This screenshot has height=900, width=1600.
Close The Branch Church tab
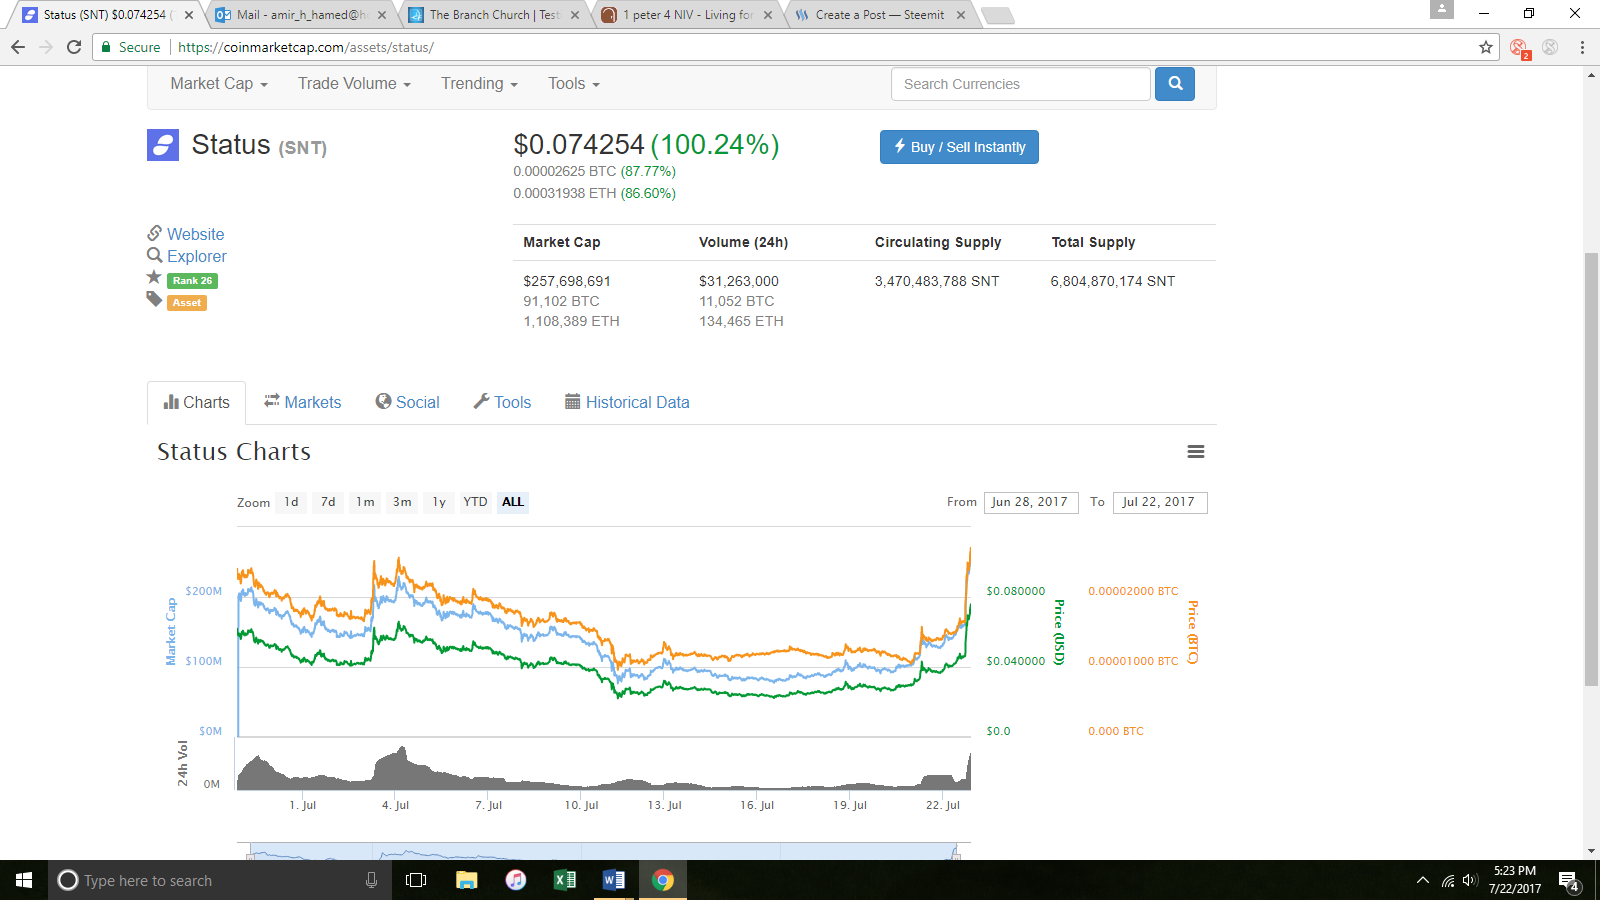(575, 15)
